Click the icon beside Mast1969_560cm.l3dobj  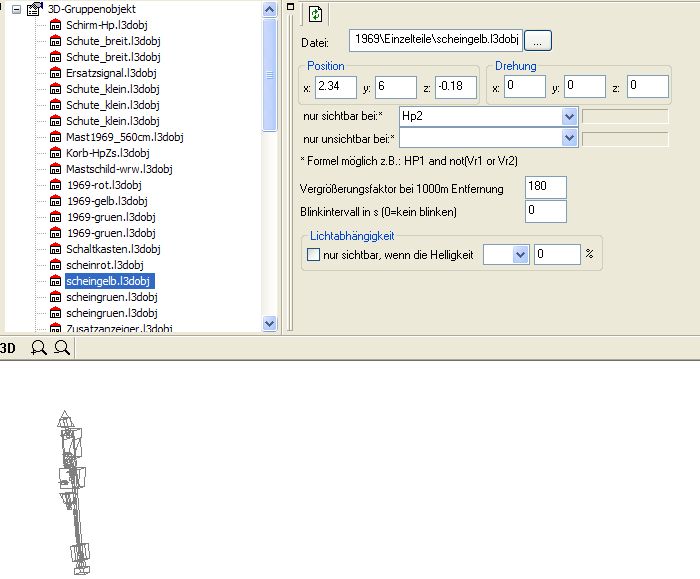[x=55, y=137]
